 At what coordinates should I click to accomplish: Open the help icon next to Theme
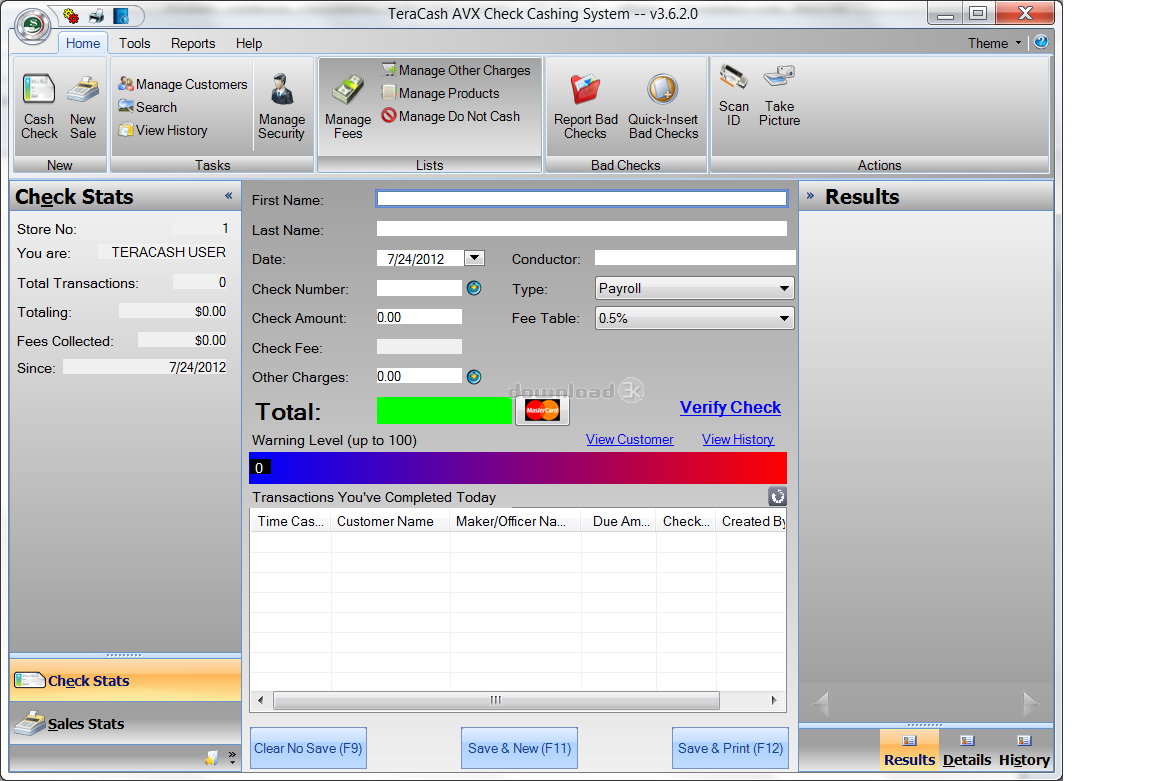[x=1041, y=42]
